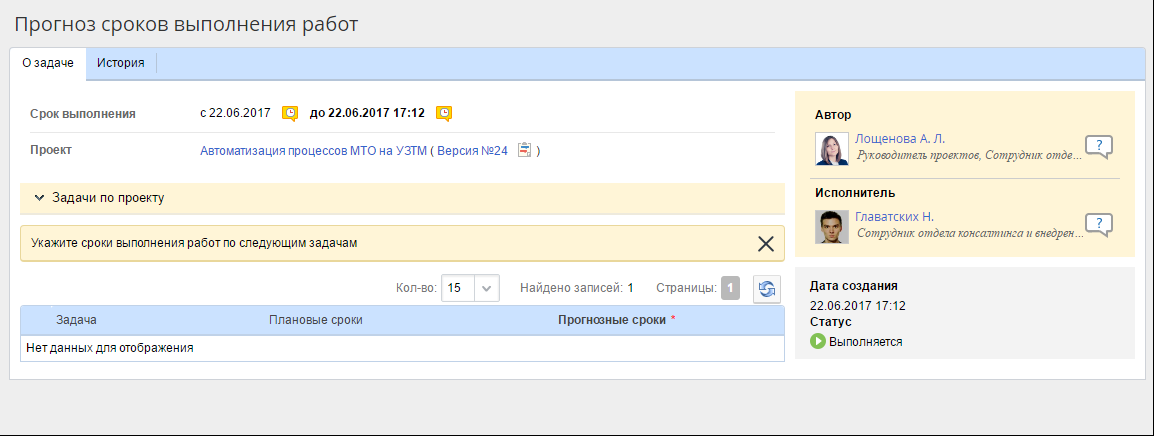This screenshot has width=1154, height=436.
Task: Collapse the Задачи по проекту section
Action: 40,198
